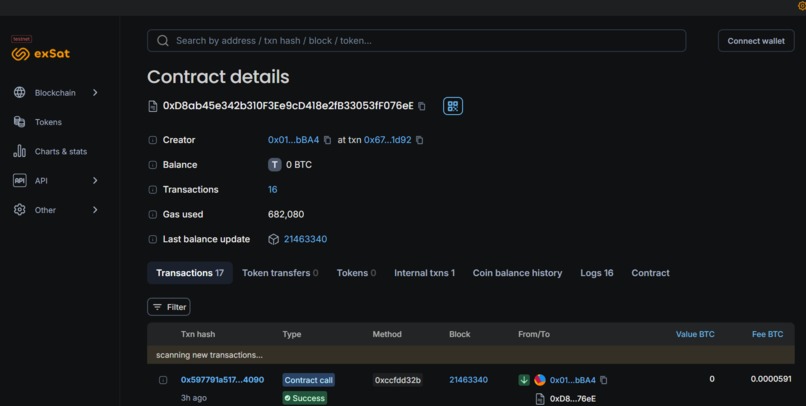Click the Charts & stats bar icon
Image resolution: width=806 pixels, height=406 pixels.
(x=20, y=151)
